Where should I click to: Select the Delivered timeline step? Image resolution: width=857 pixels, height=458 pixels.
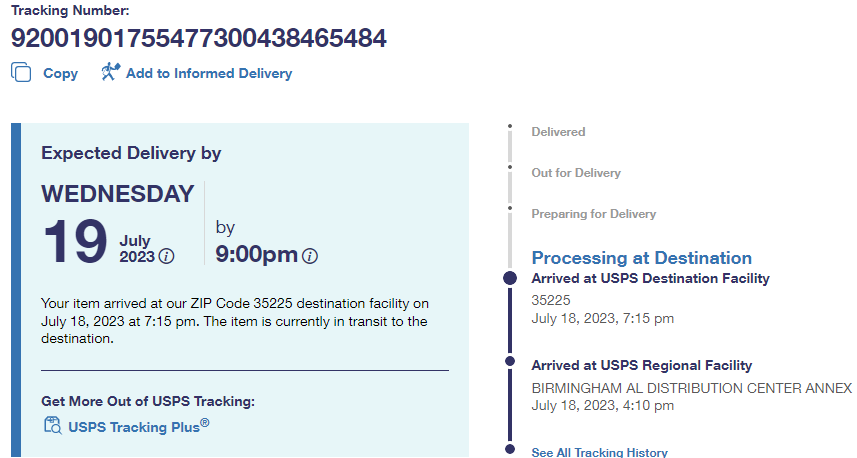click(558, 132)
